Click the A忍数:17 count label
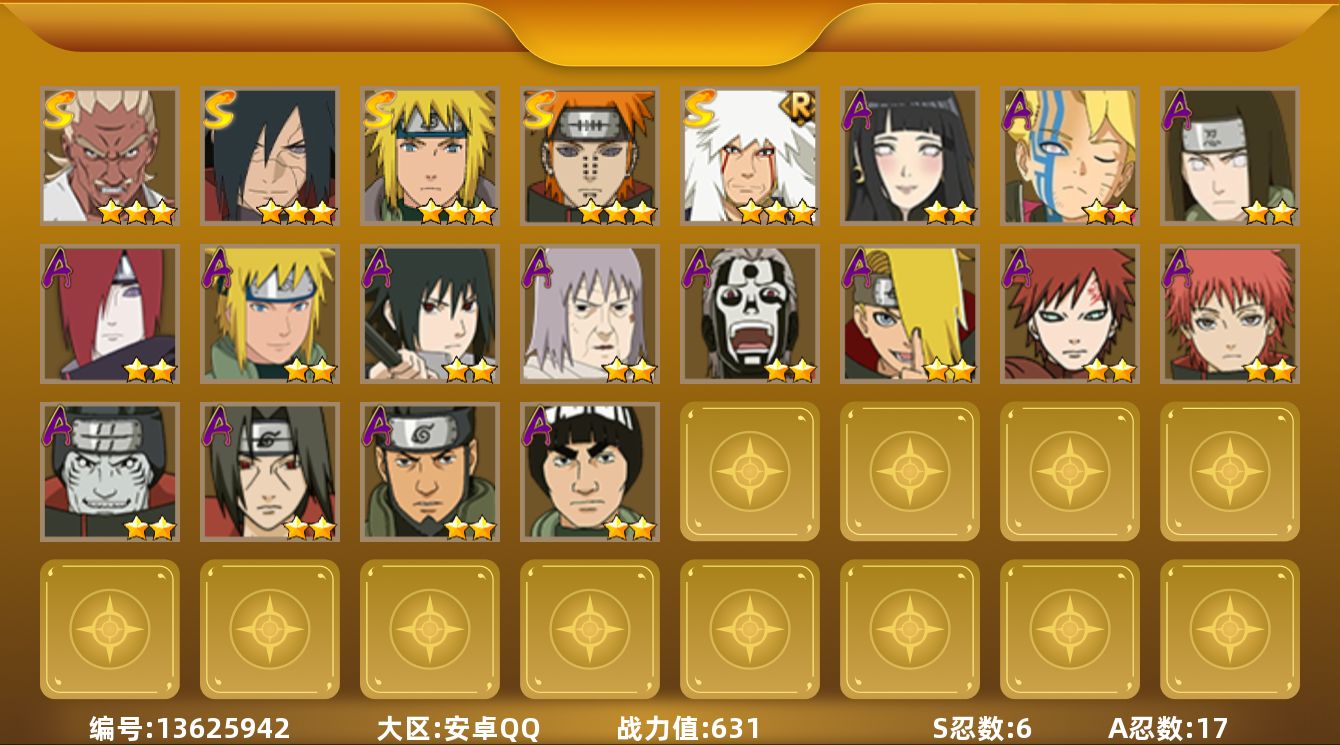 [x=1167, y=728]
